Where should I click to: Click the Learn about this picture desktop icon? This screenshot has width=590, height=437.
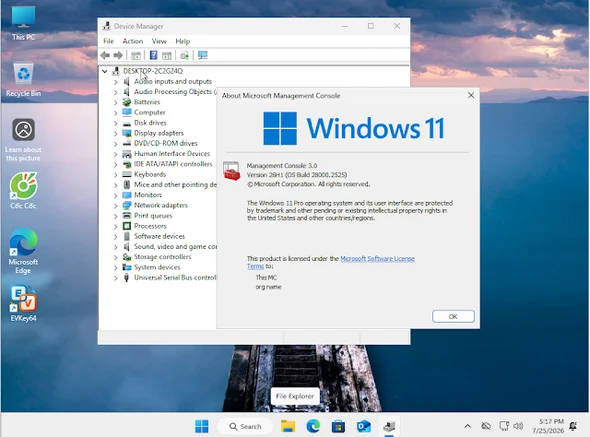click(23, 140)
